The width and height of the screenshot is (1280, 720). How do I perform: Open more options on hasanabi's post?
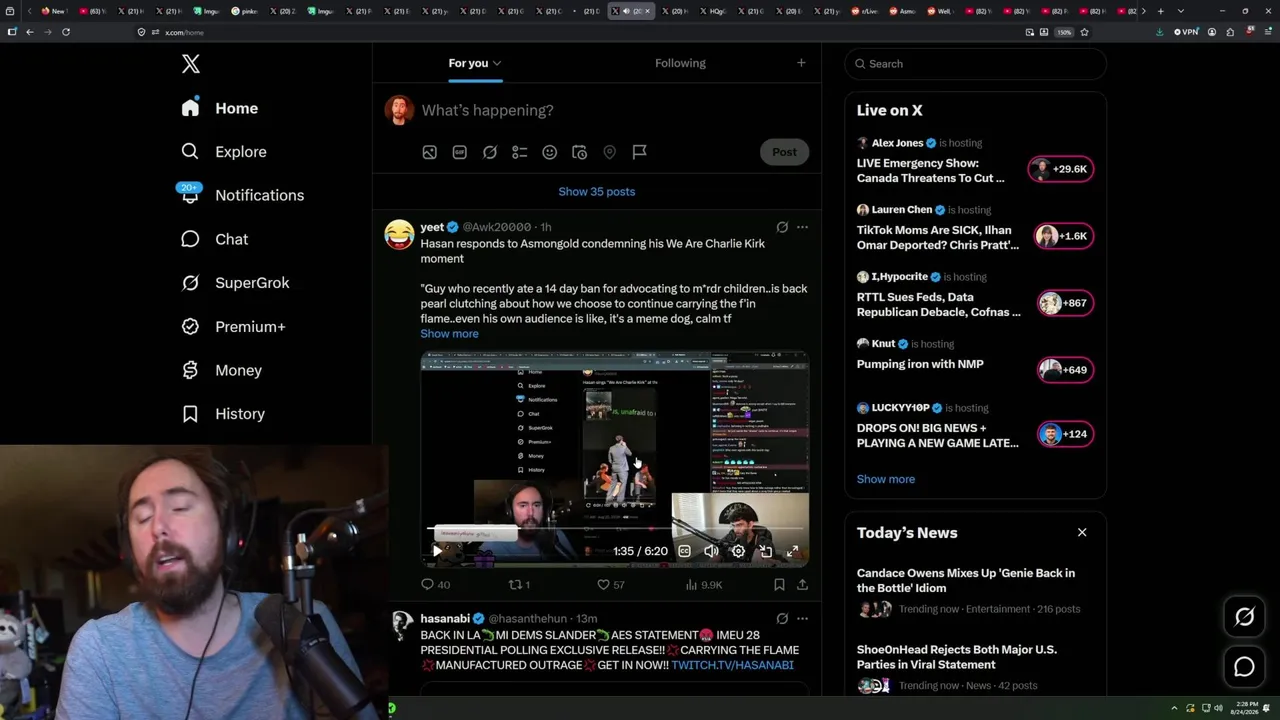[x=802, y=619]
